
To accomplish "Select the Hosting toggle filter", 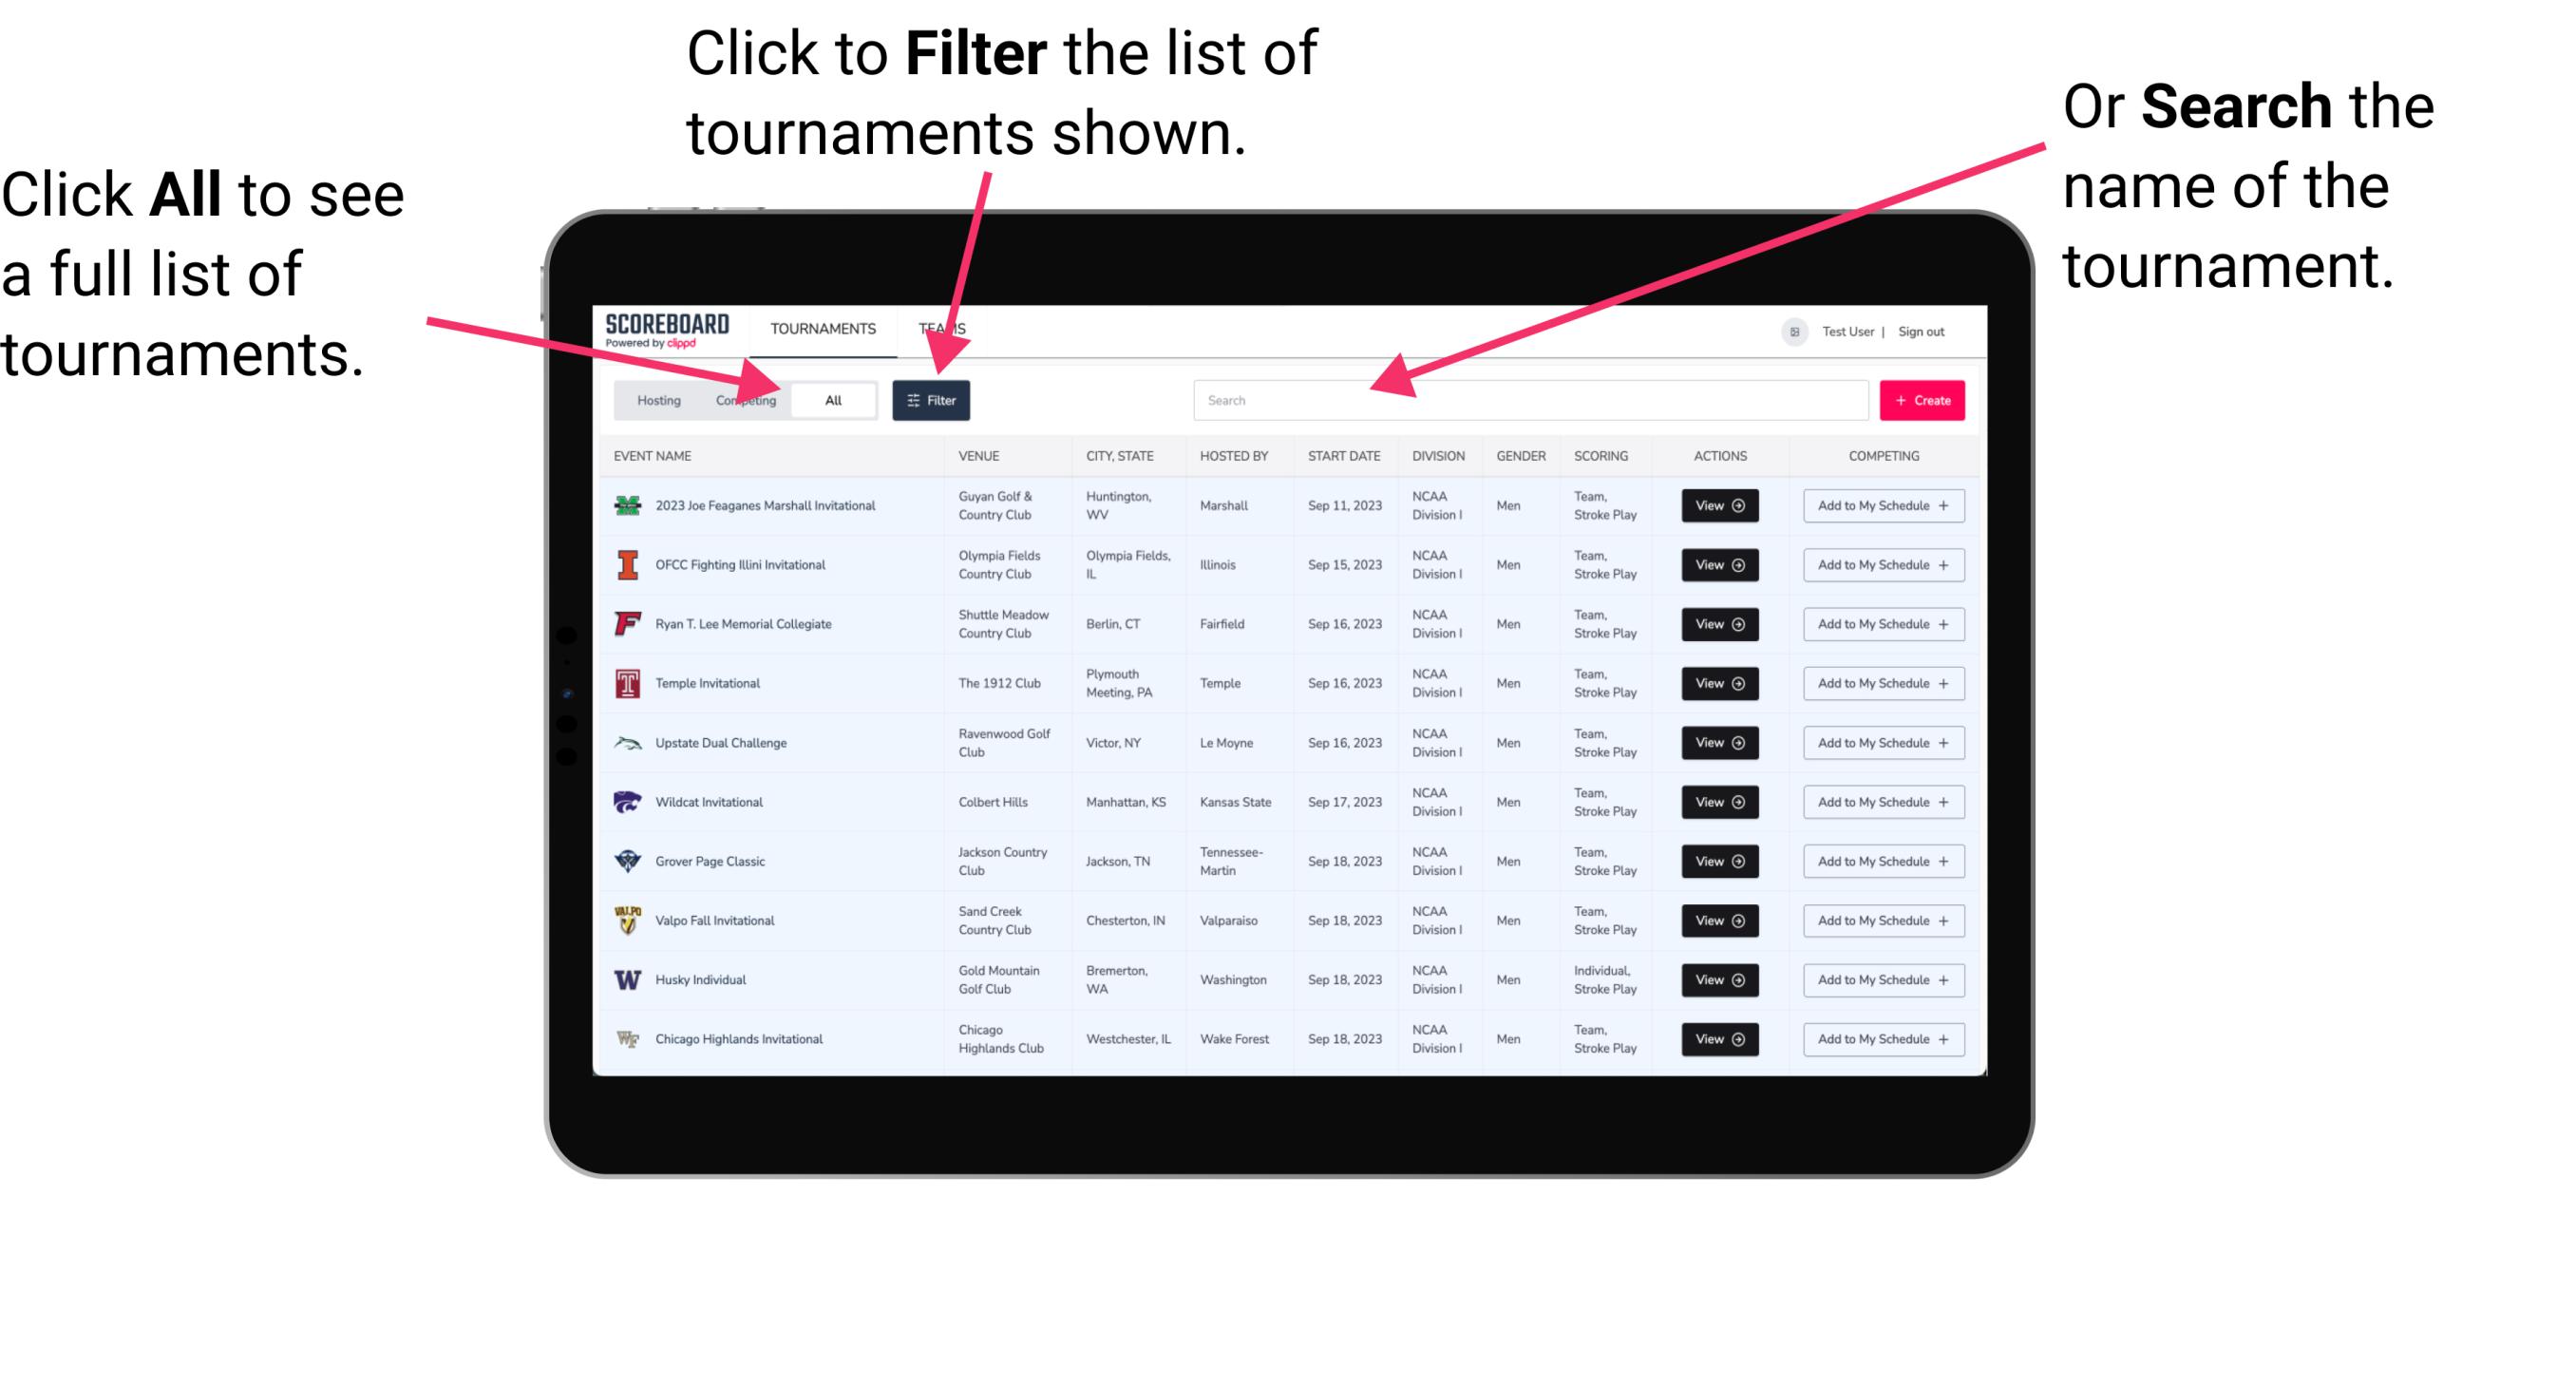I will coord(653,399).
